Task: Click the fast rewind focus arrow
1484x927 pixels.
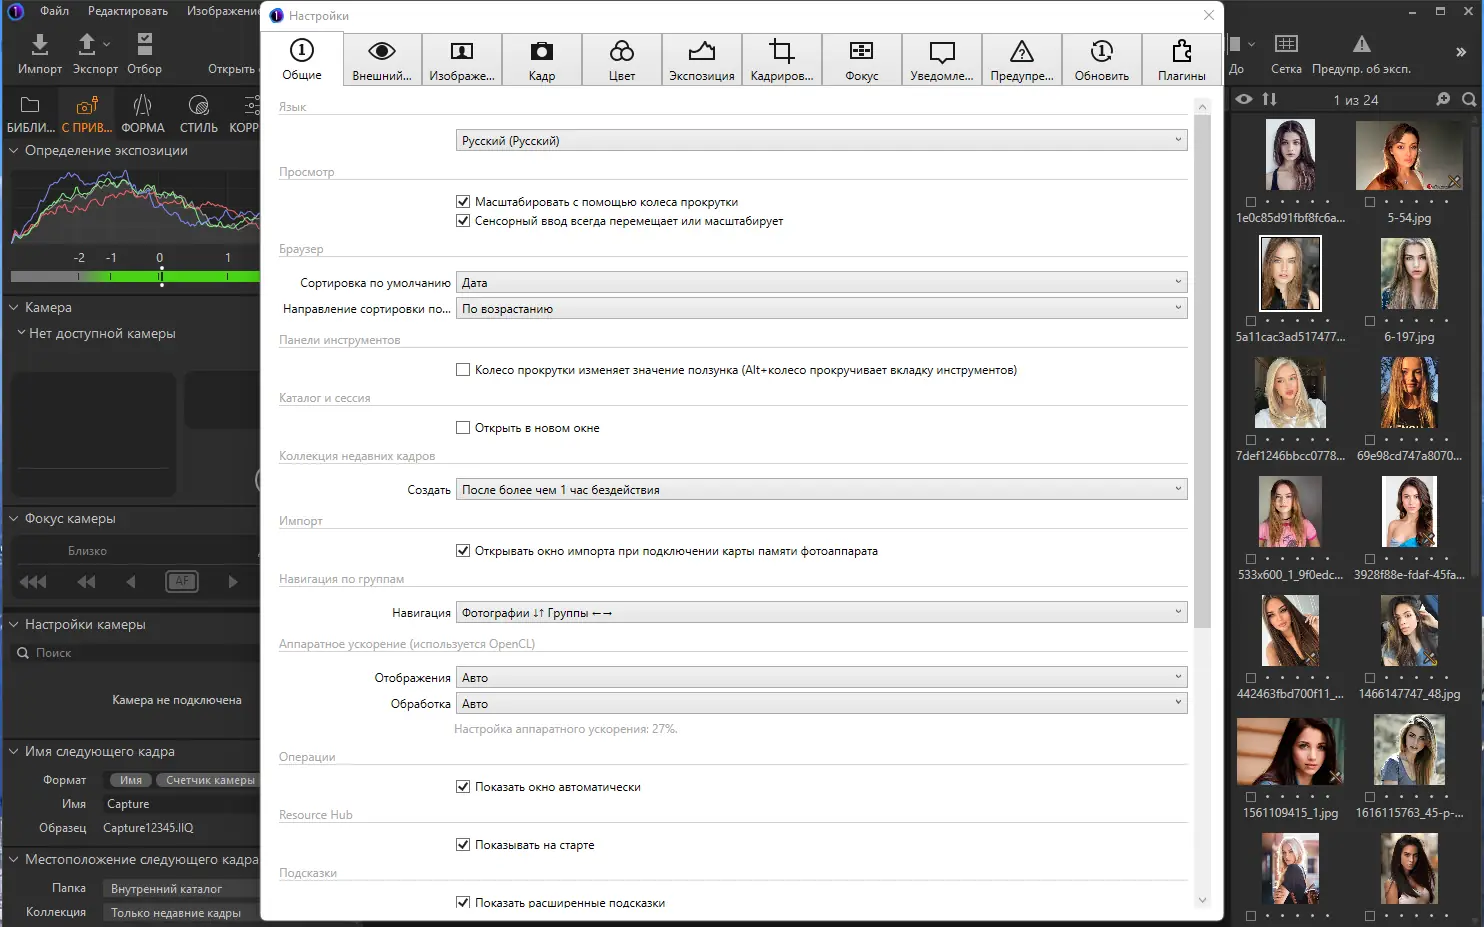Action: tap(33, 582)
